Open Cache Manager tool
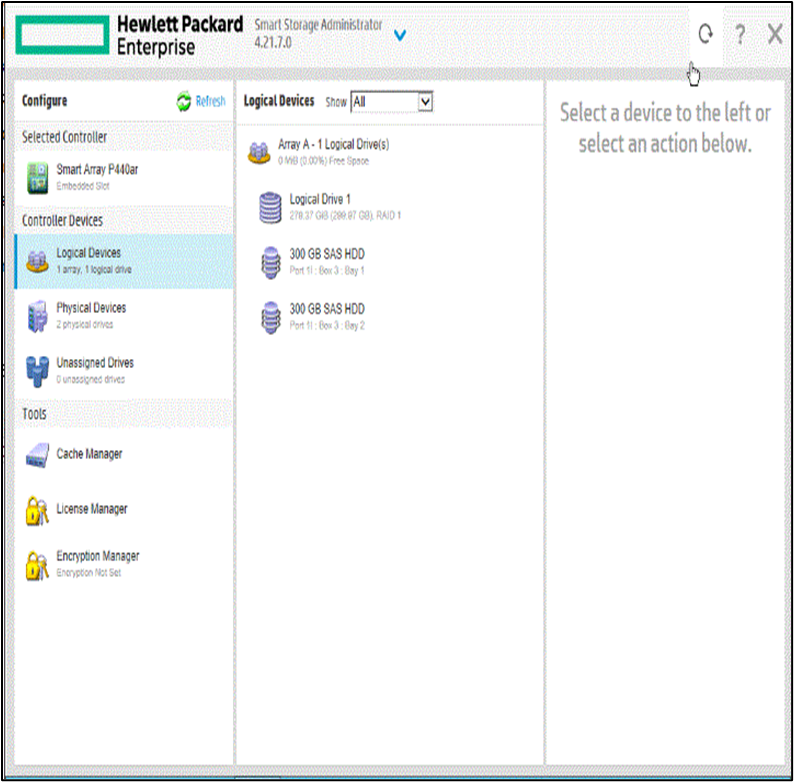This screenshot has height=782, width=794. (x=125, y=454)
